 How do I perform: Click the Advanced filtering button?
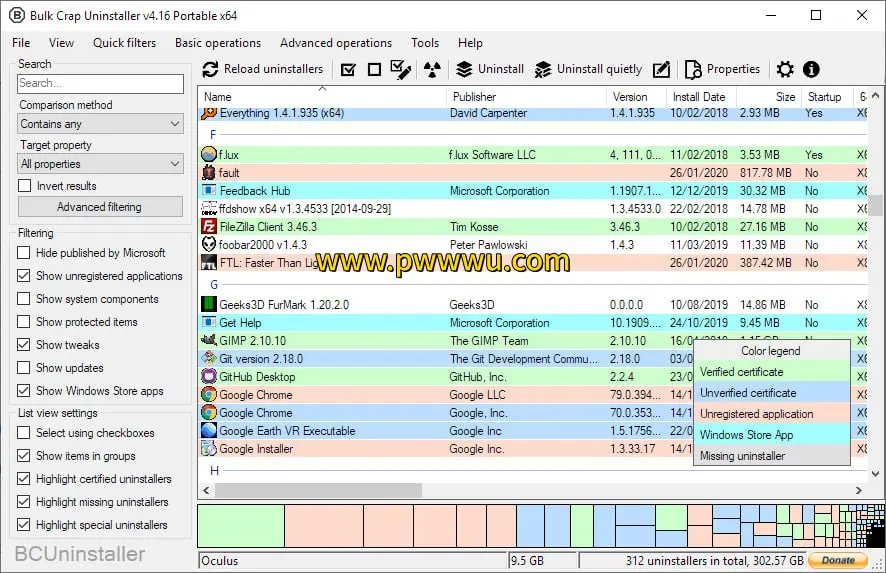pos(100,207)
